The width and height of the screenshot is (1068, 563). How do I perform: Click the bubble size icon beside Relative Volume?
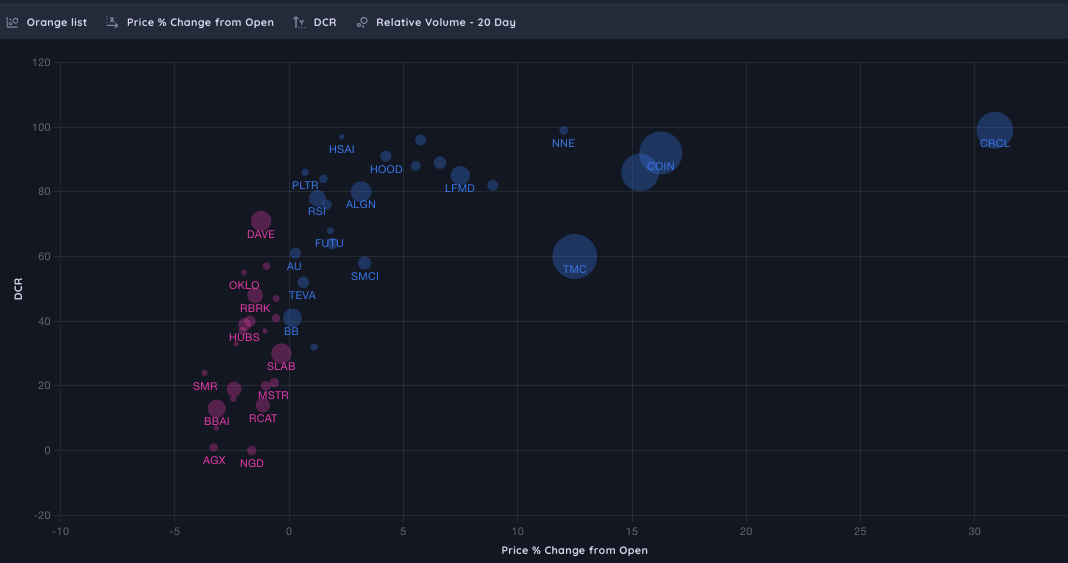tap(362, 22)
